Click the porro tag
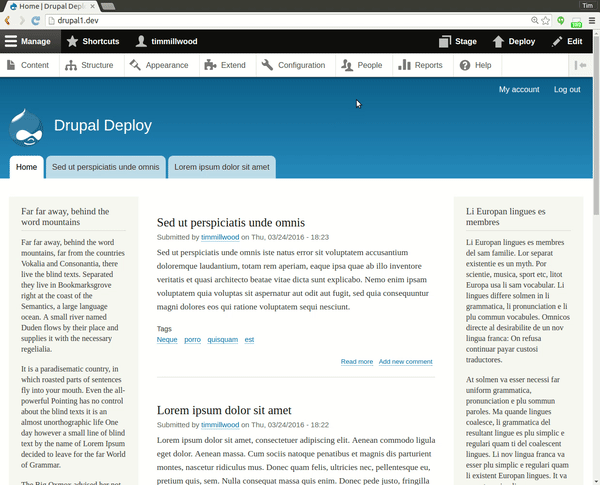The width and height of the screenshot is (600, 485). tap(192, 339)
